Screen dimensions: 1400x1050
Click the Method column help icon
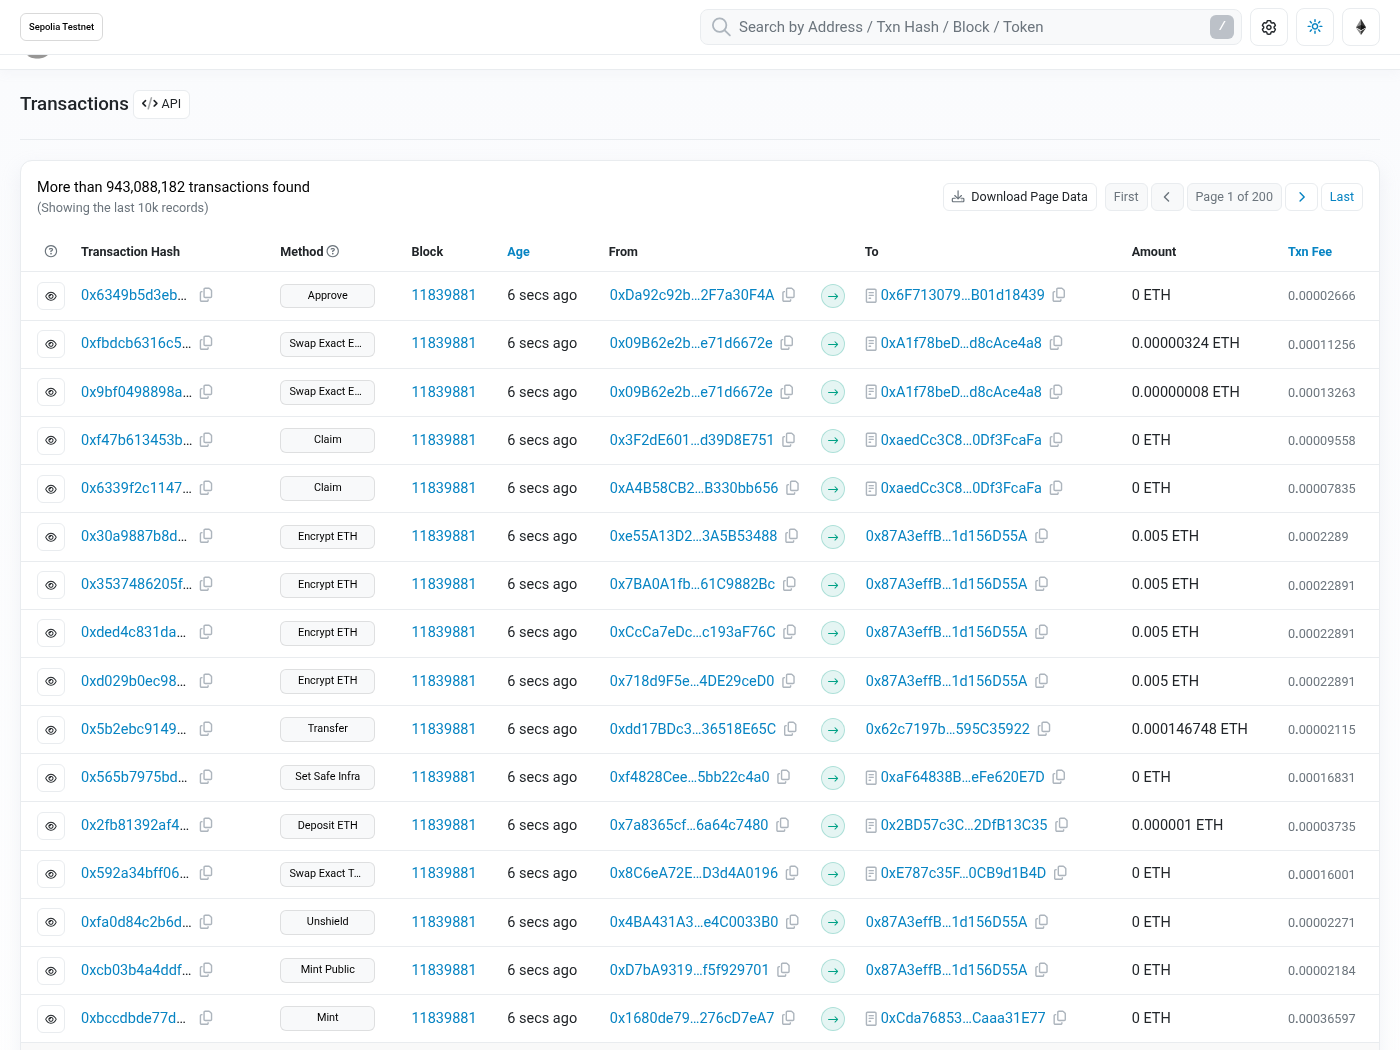pos(333,252)
